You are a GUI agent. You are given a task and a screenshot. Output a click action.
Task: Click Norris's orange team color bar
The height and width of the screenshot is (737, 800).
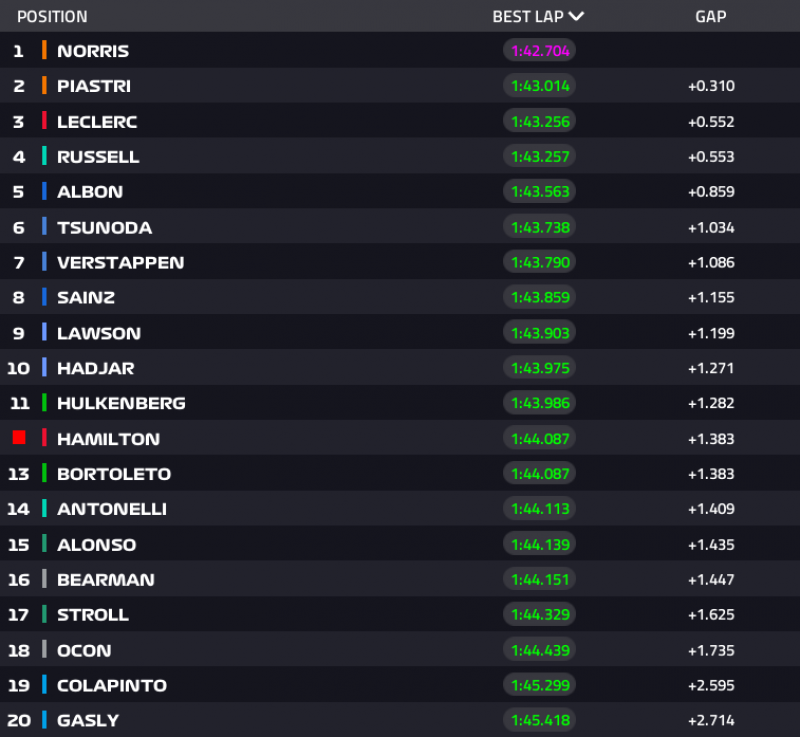point(44,51)
